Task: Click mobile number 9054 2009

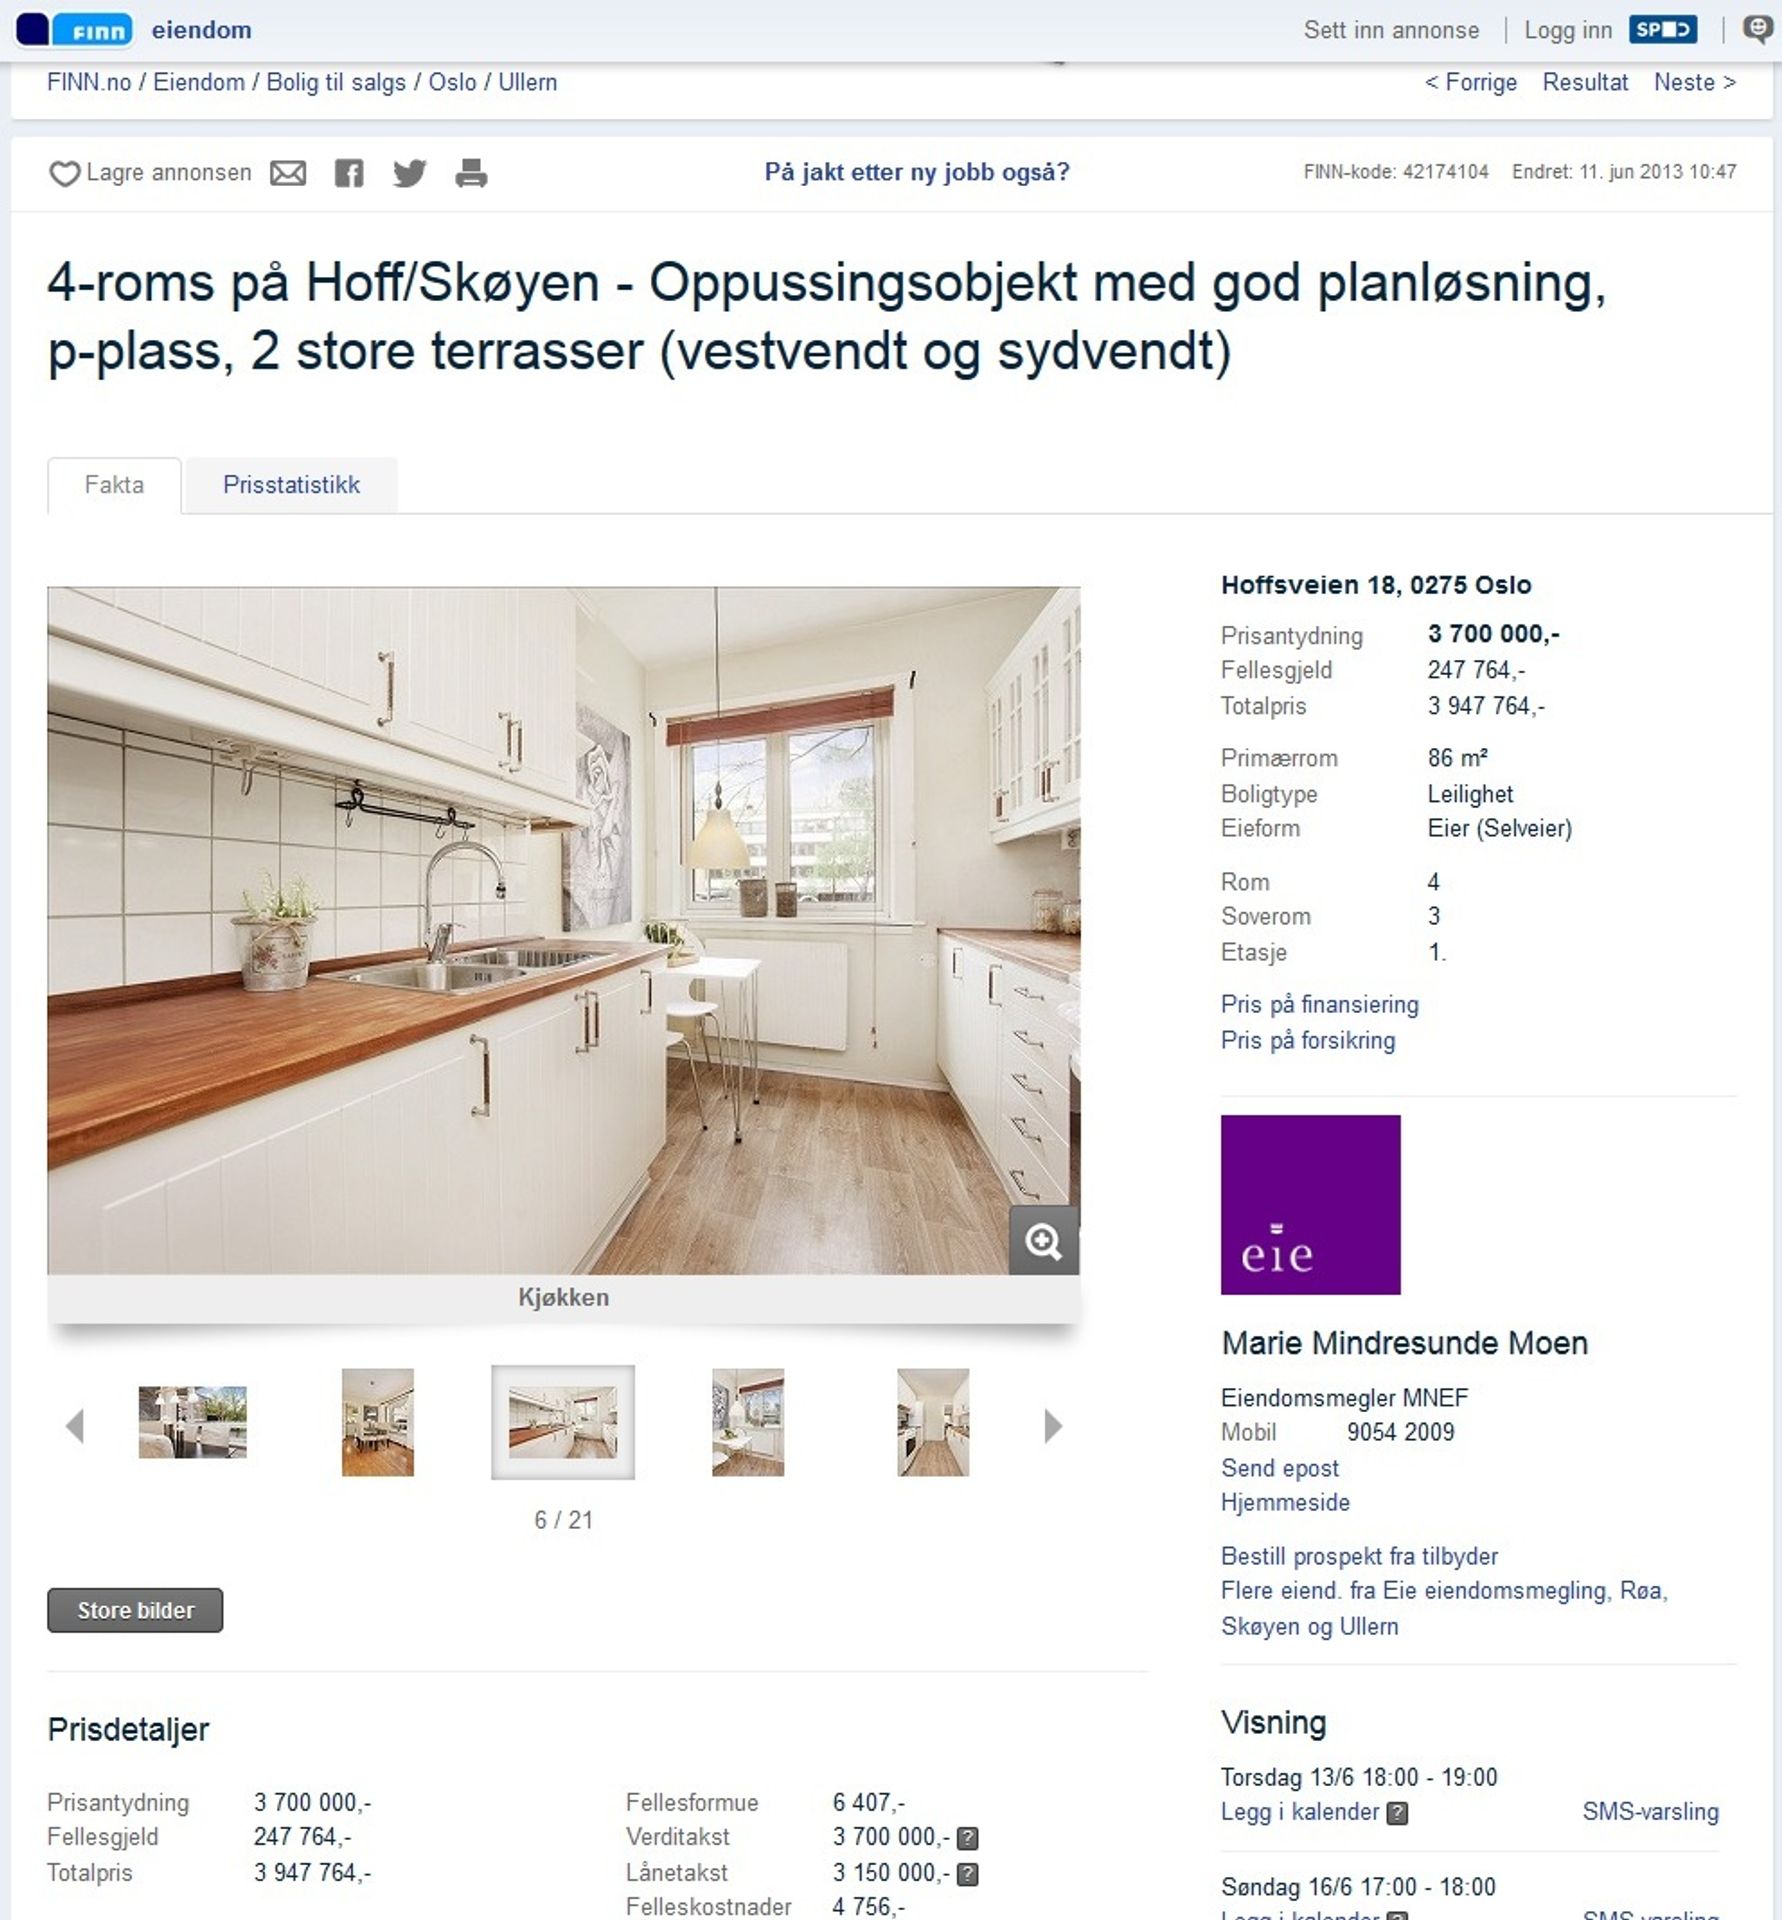Action: click(x=1400, y=1432)
